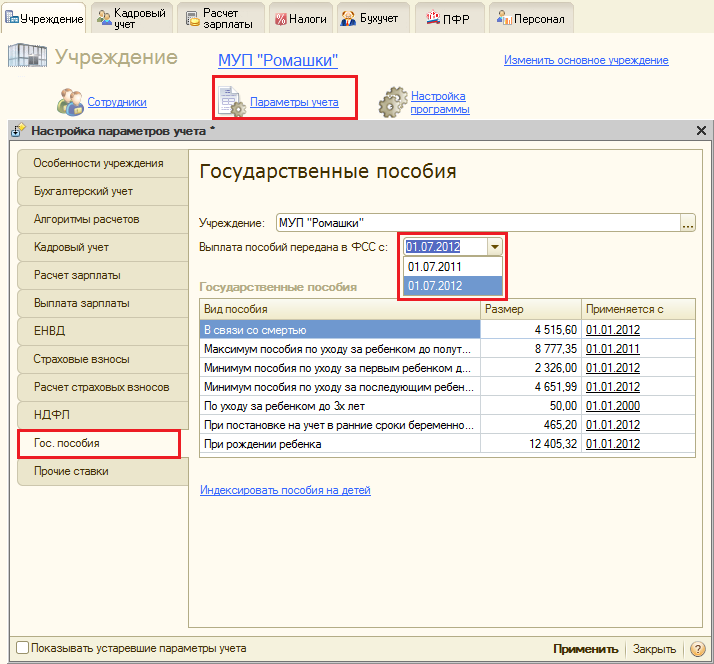
Task: Open Прочие ставки section
Action: 103,471
